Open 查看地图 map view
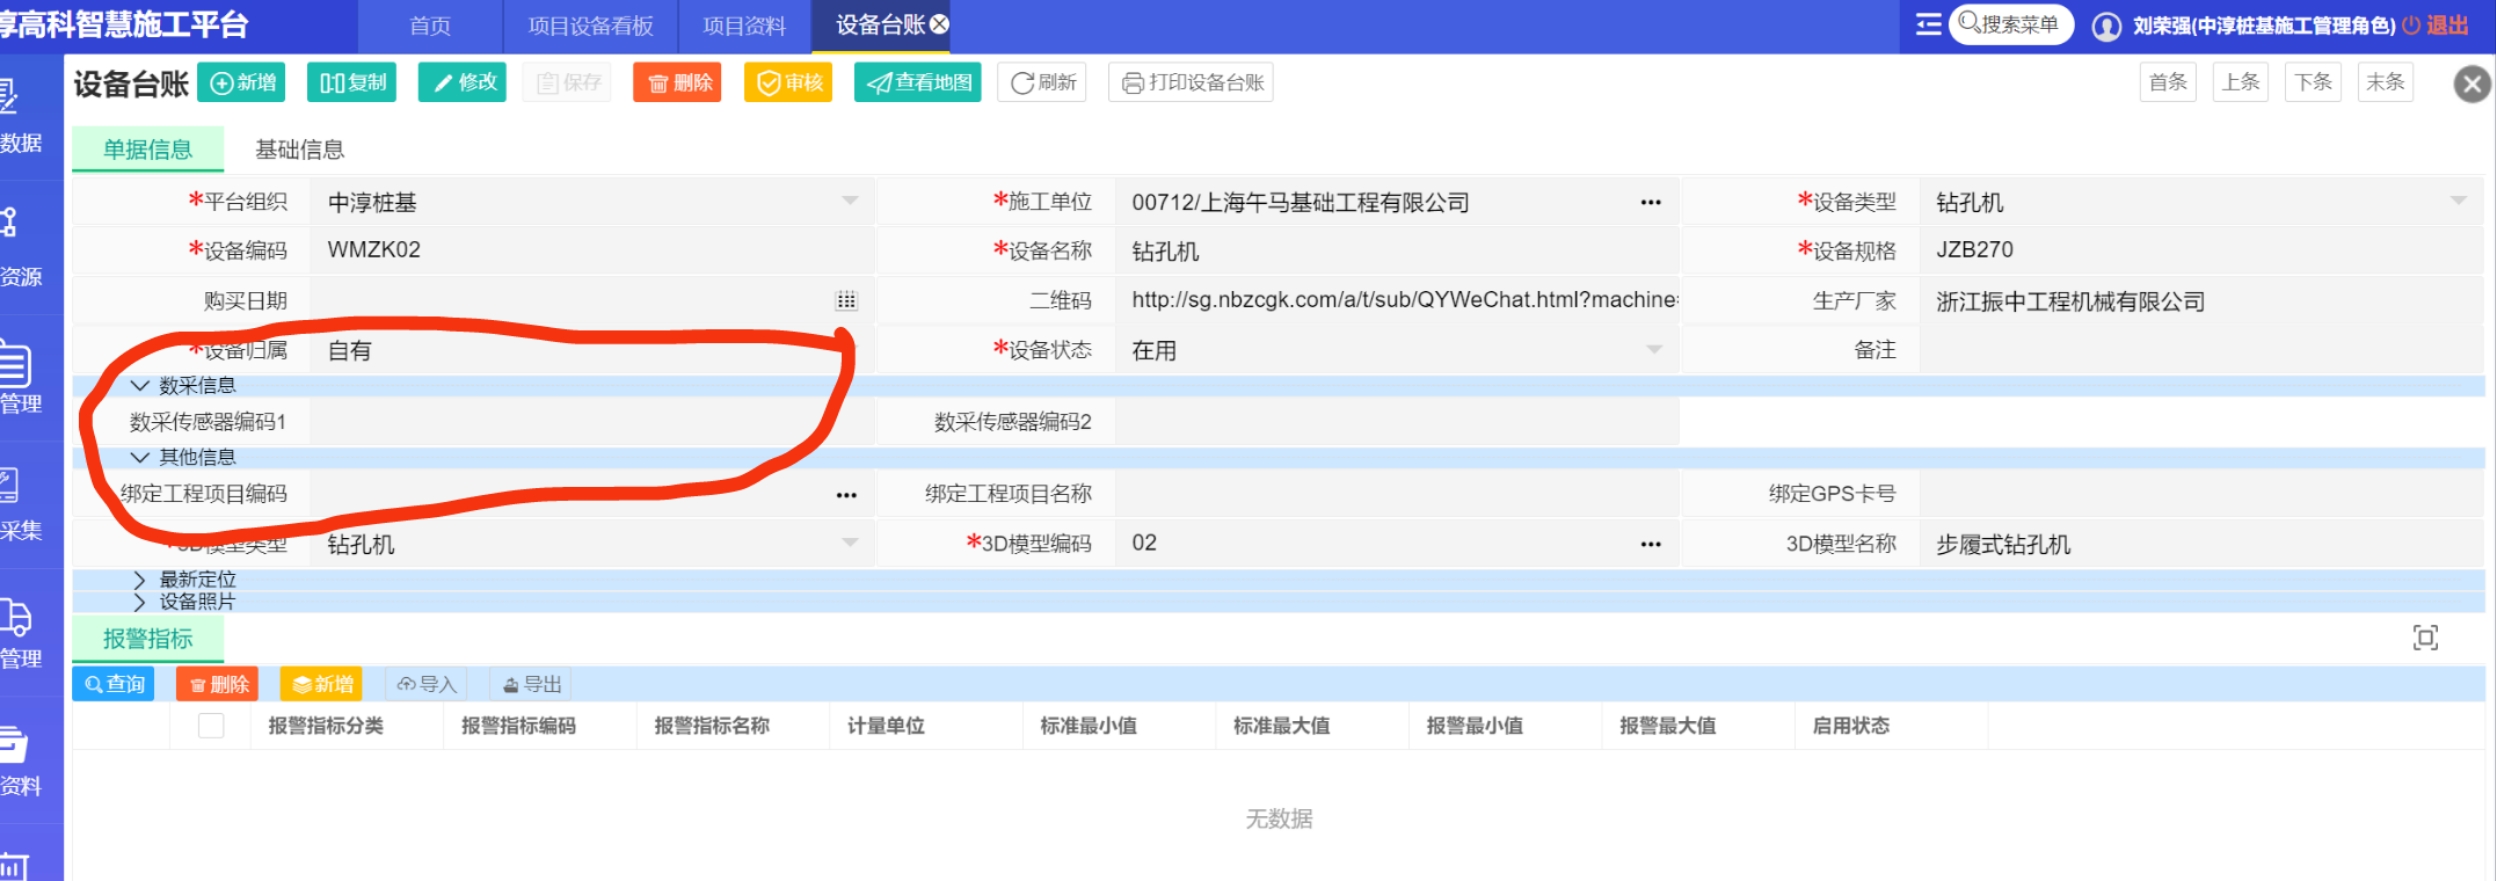The height and width of the screenshot is (881, 2496). (918, 83)
